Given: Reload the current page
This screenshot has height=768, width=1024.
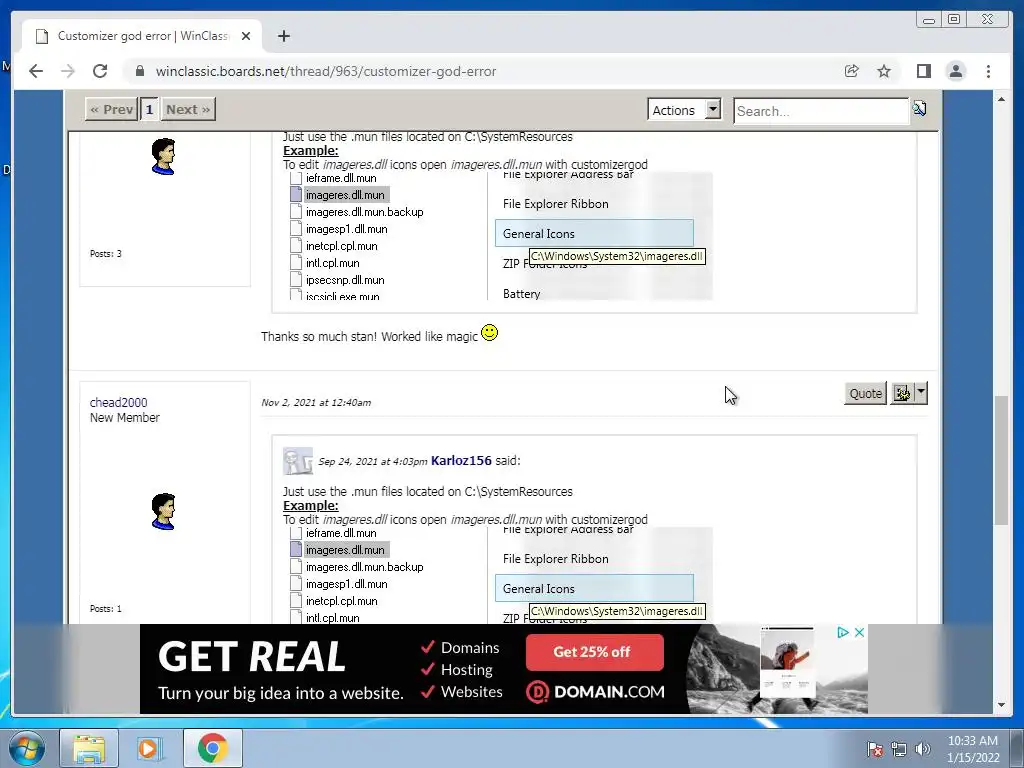Looking at the screenshot, I should pos(100,71).
